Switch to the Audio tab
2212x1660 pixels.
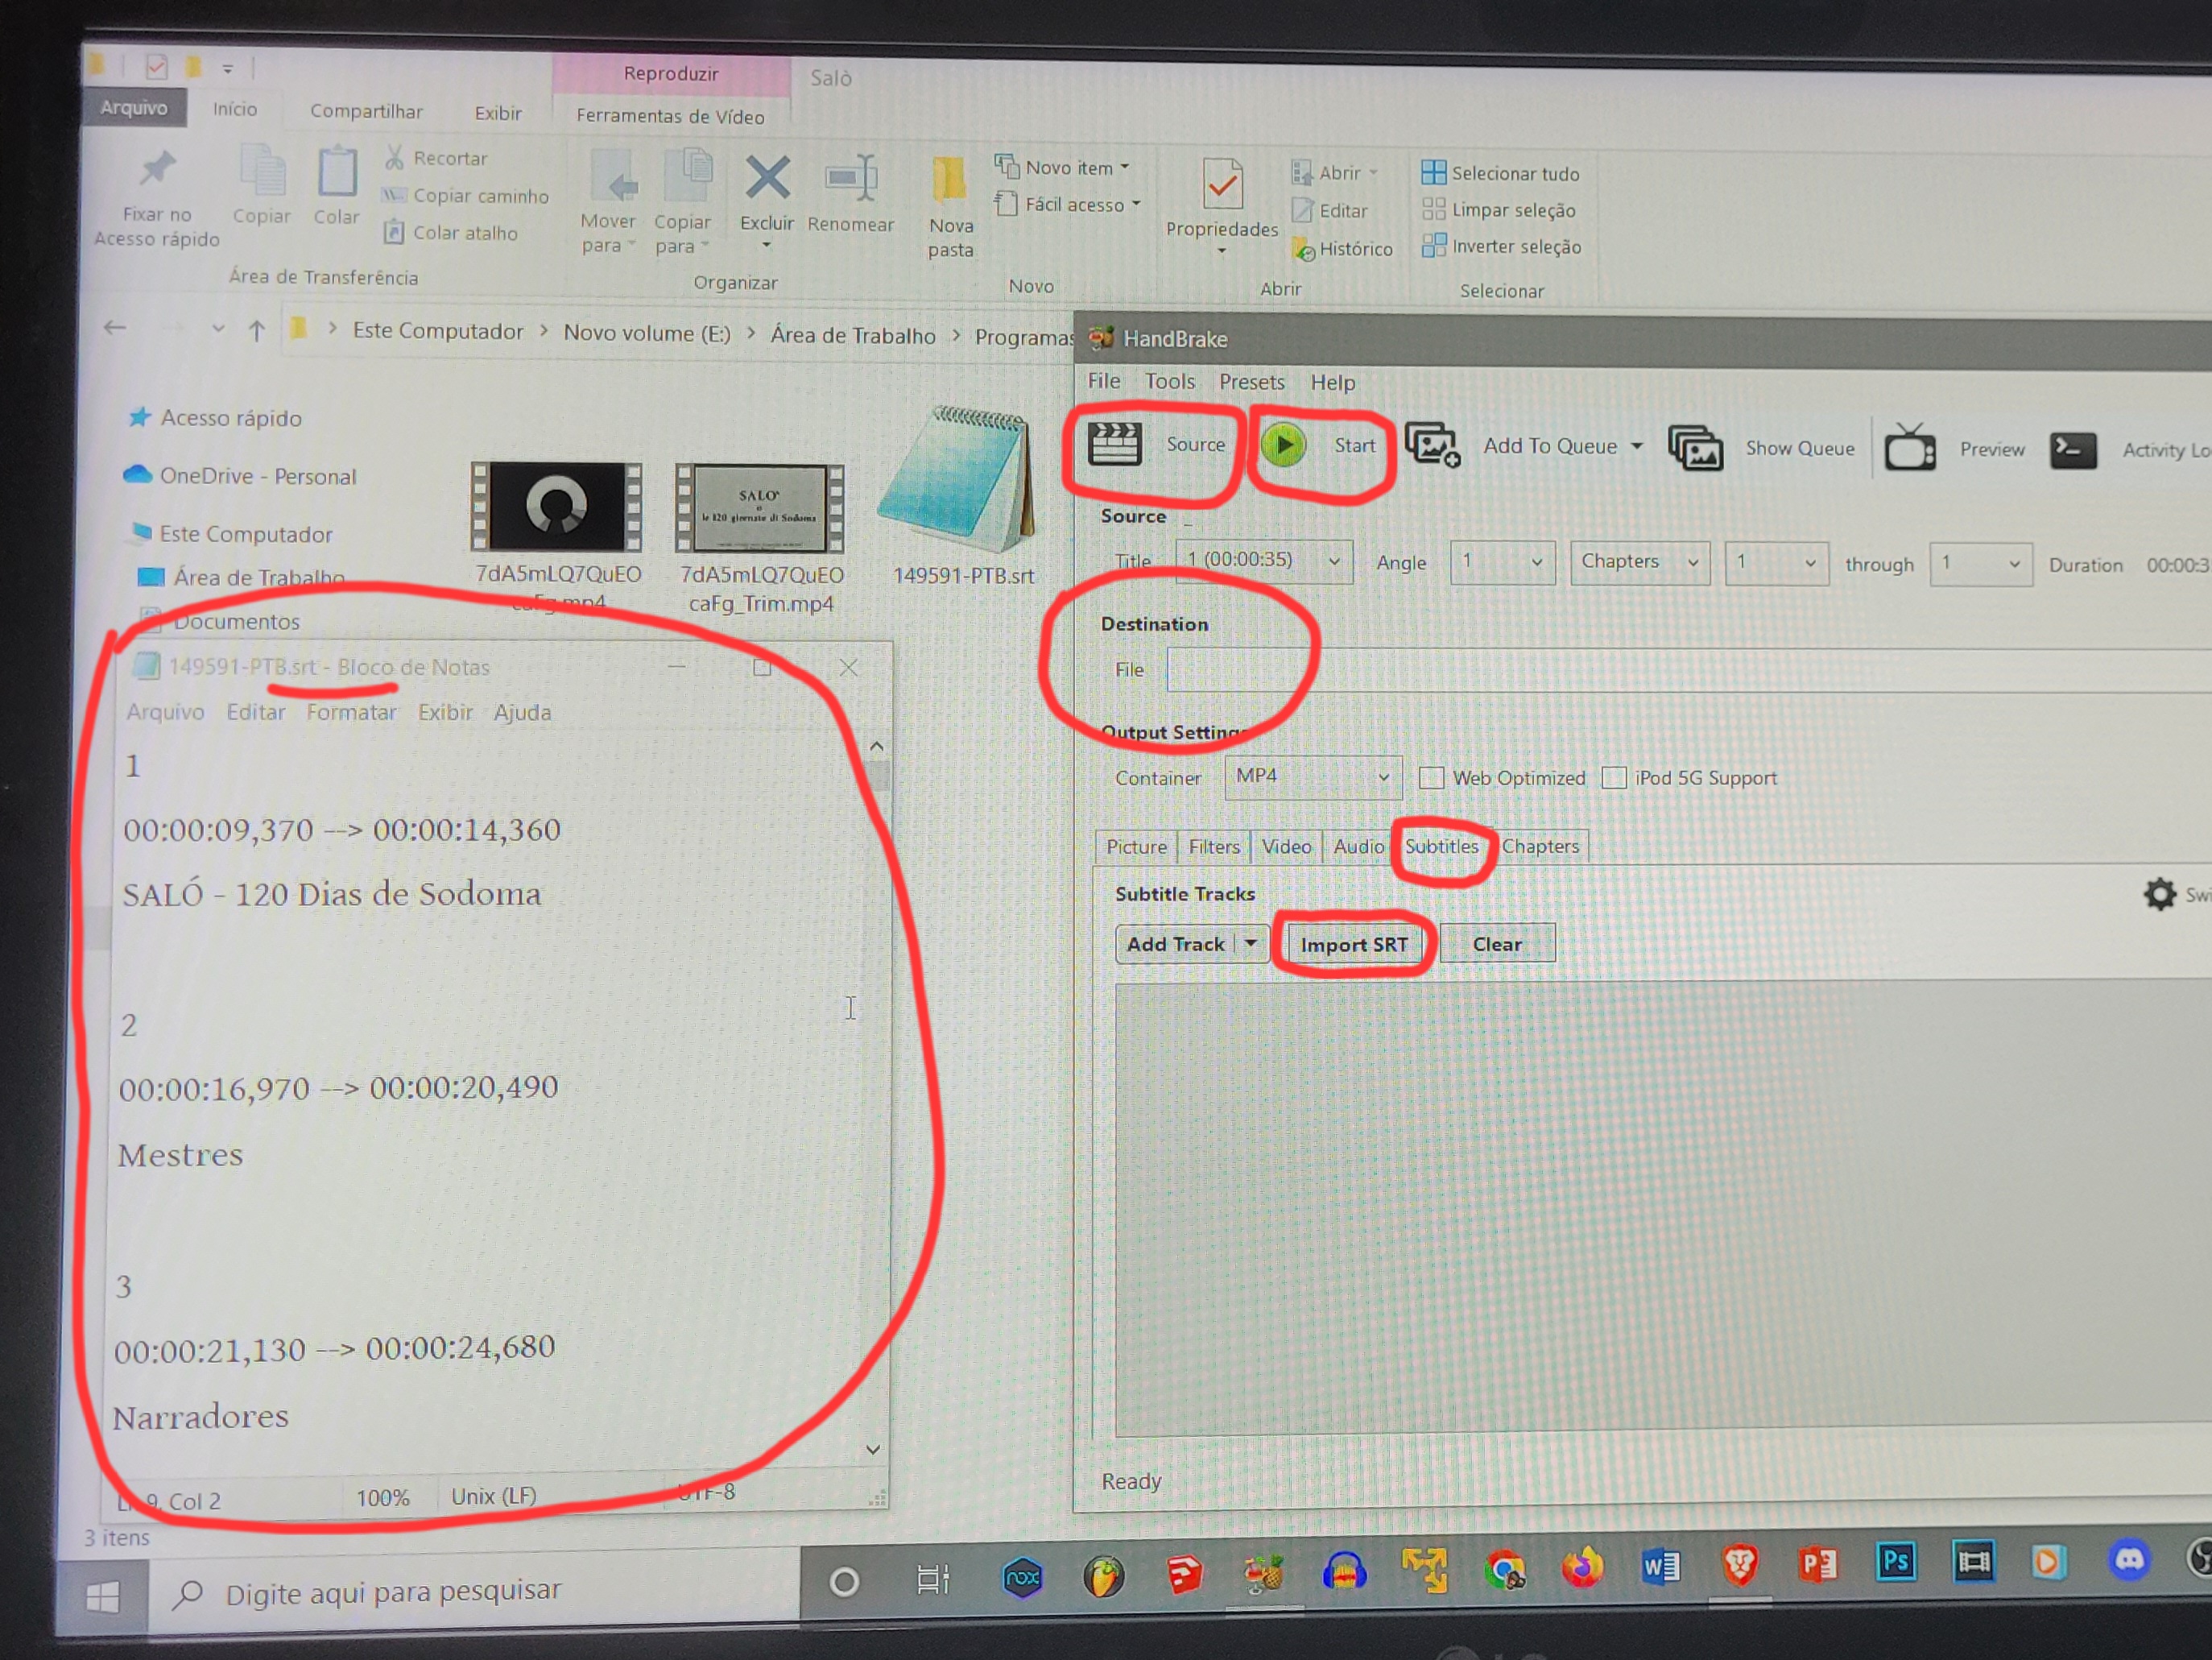click(x=1358, y=846)
